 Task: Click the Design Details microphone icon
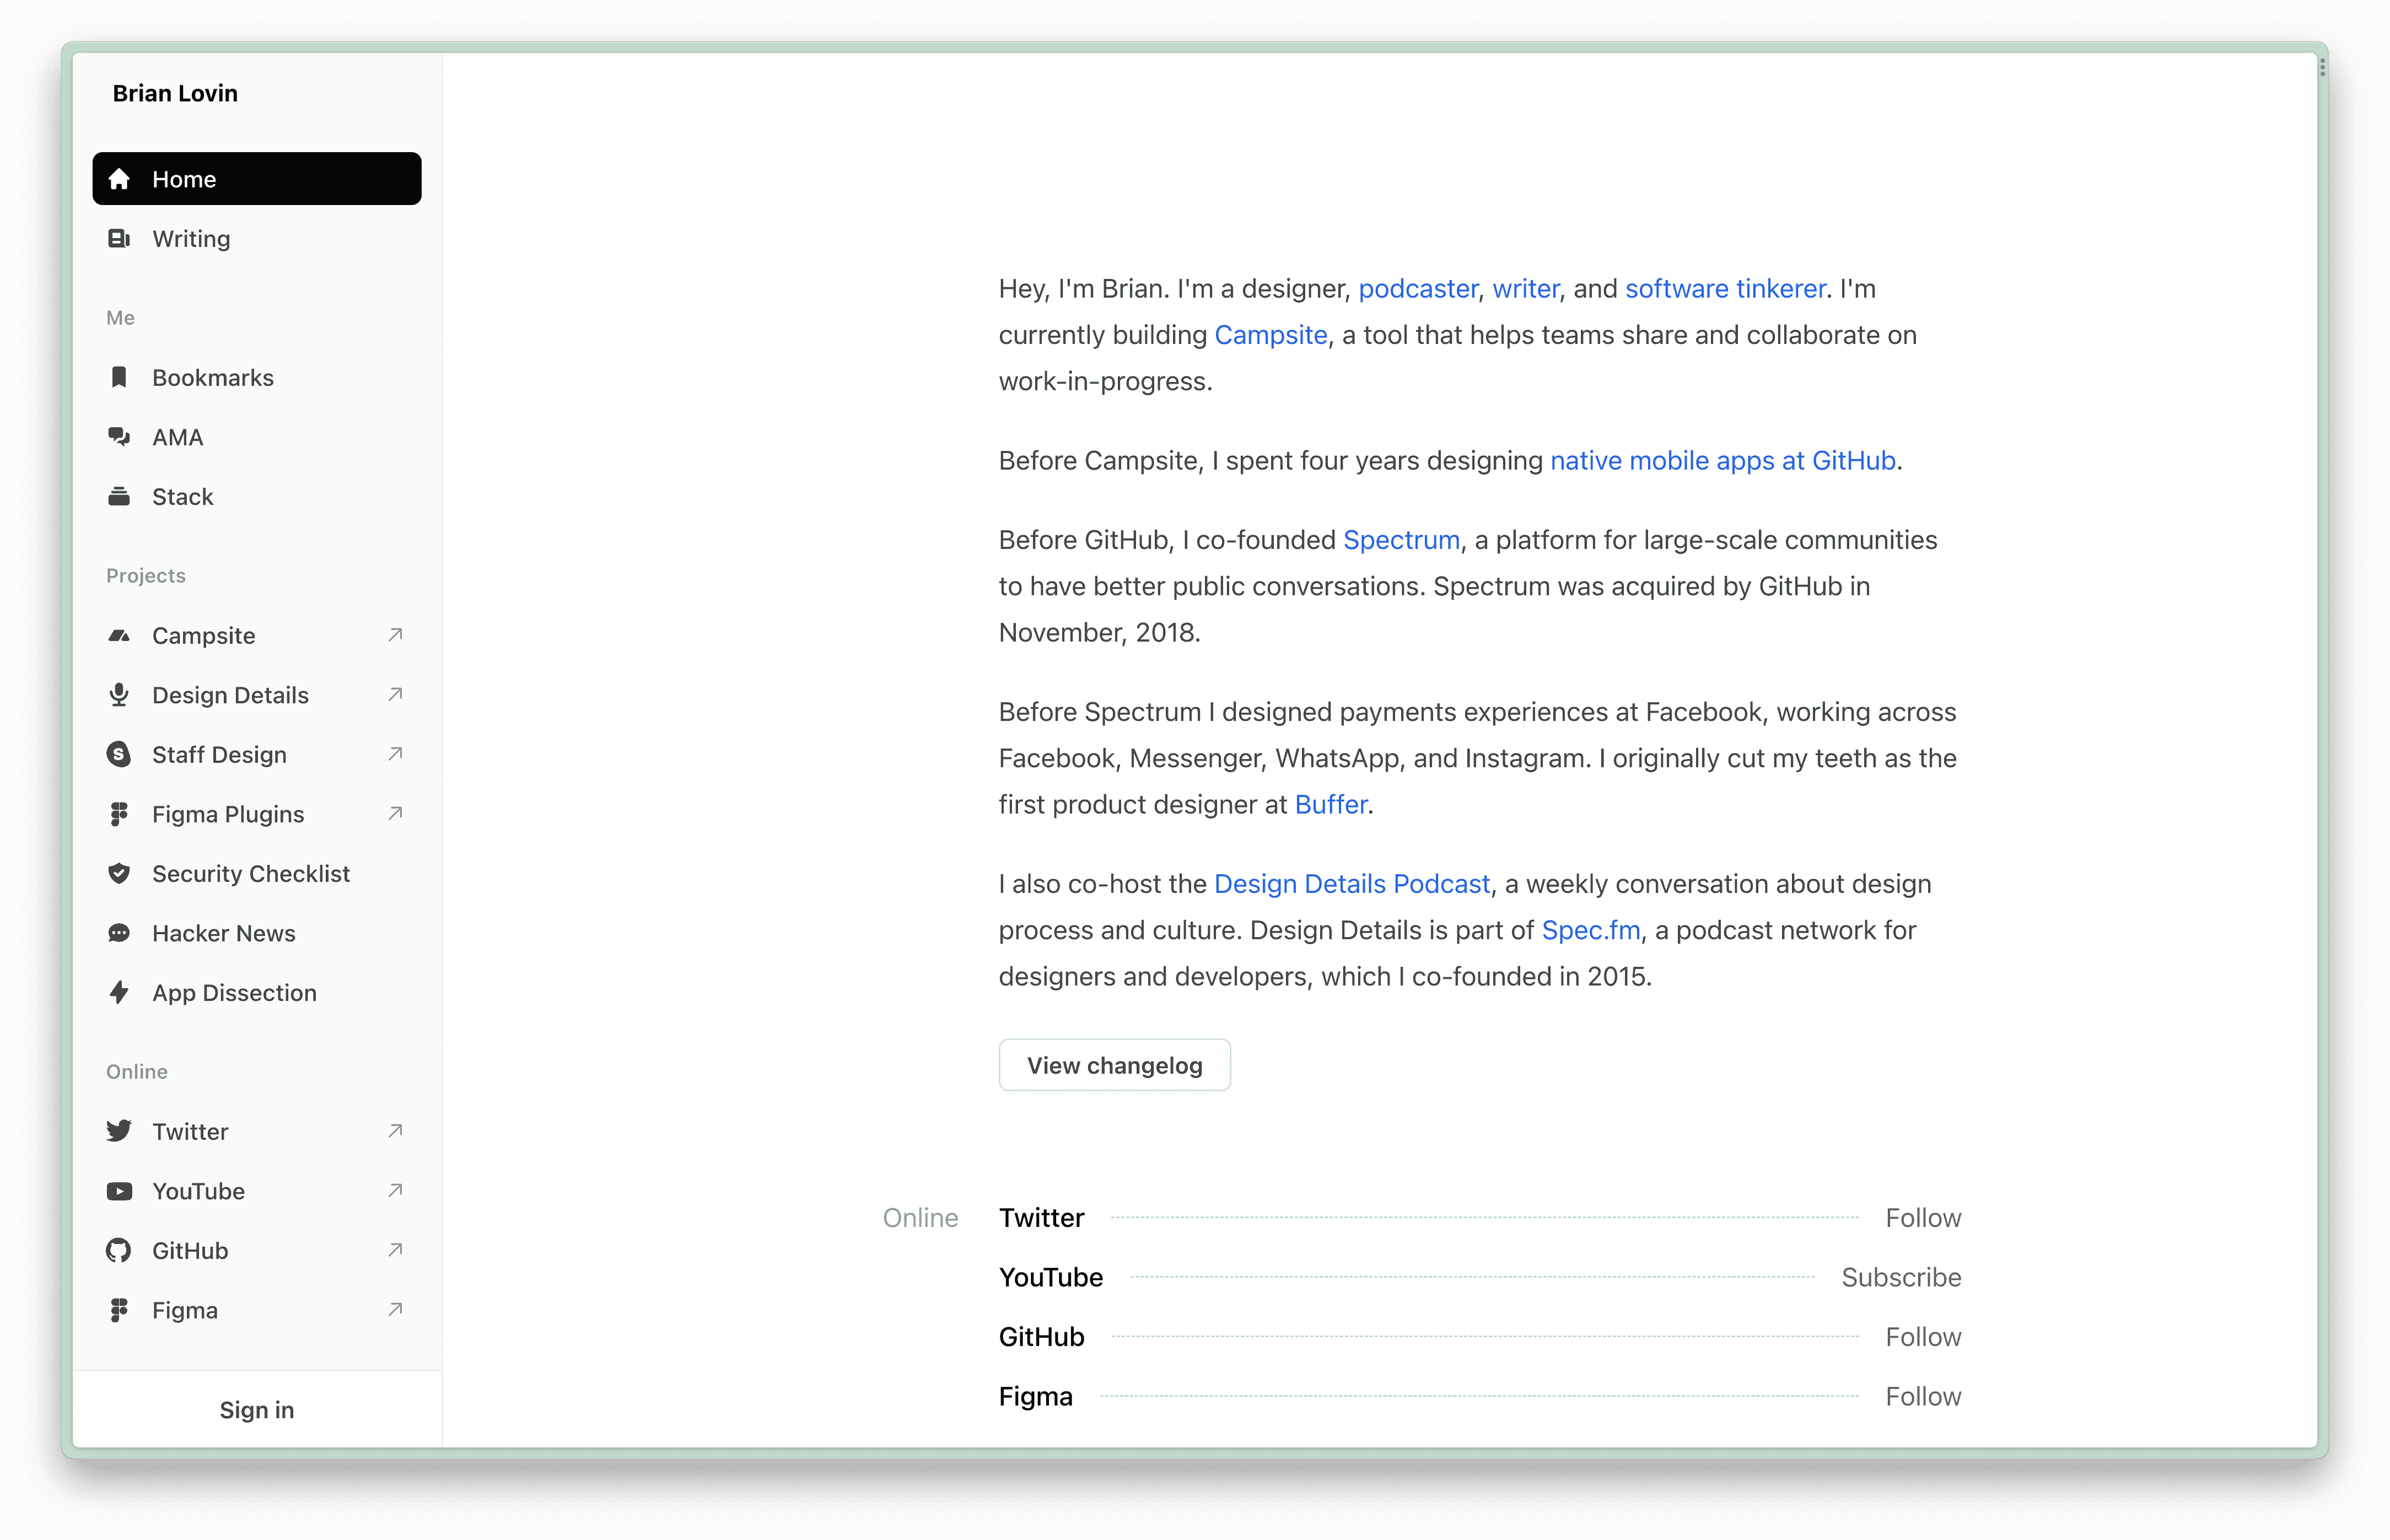click(x=119, y=695)
